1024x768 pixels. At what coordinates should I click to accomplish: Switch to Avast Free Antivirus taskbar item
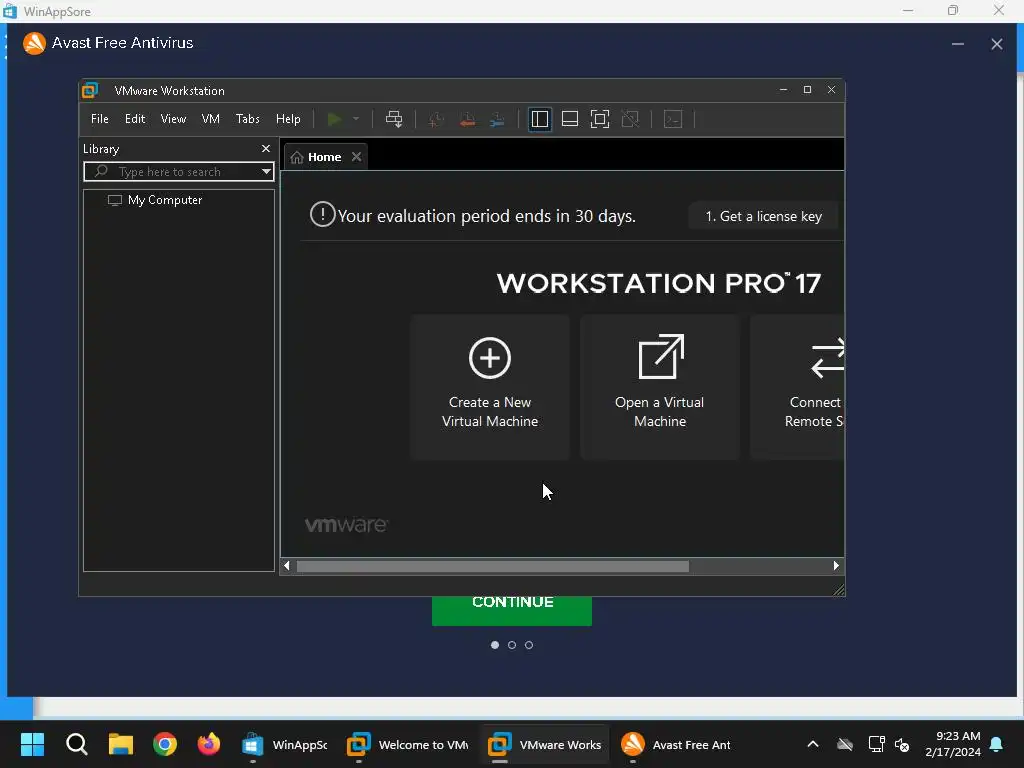tap(675, 744)
